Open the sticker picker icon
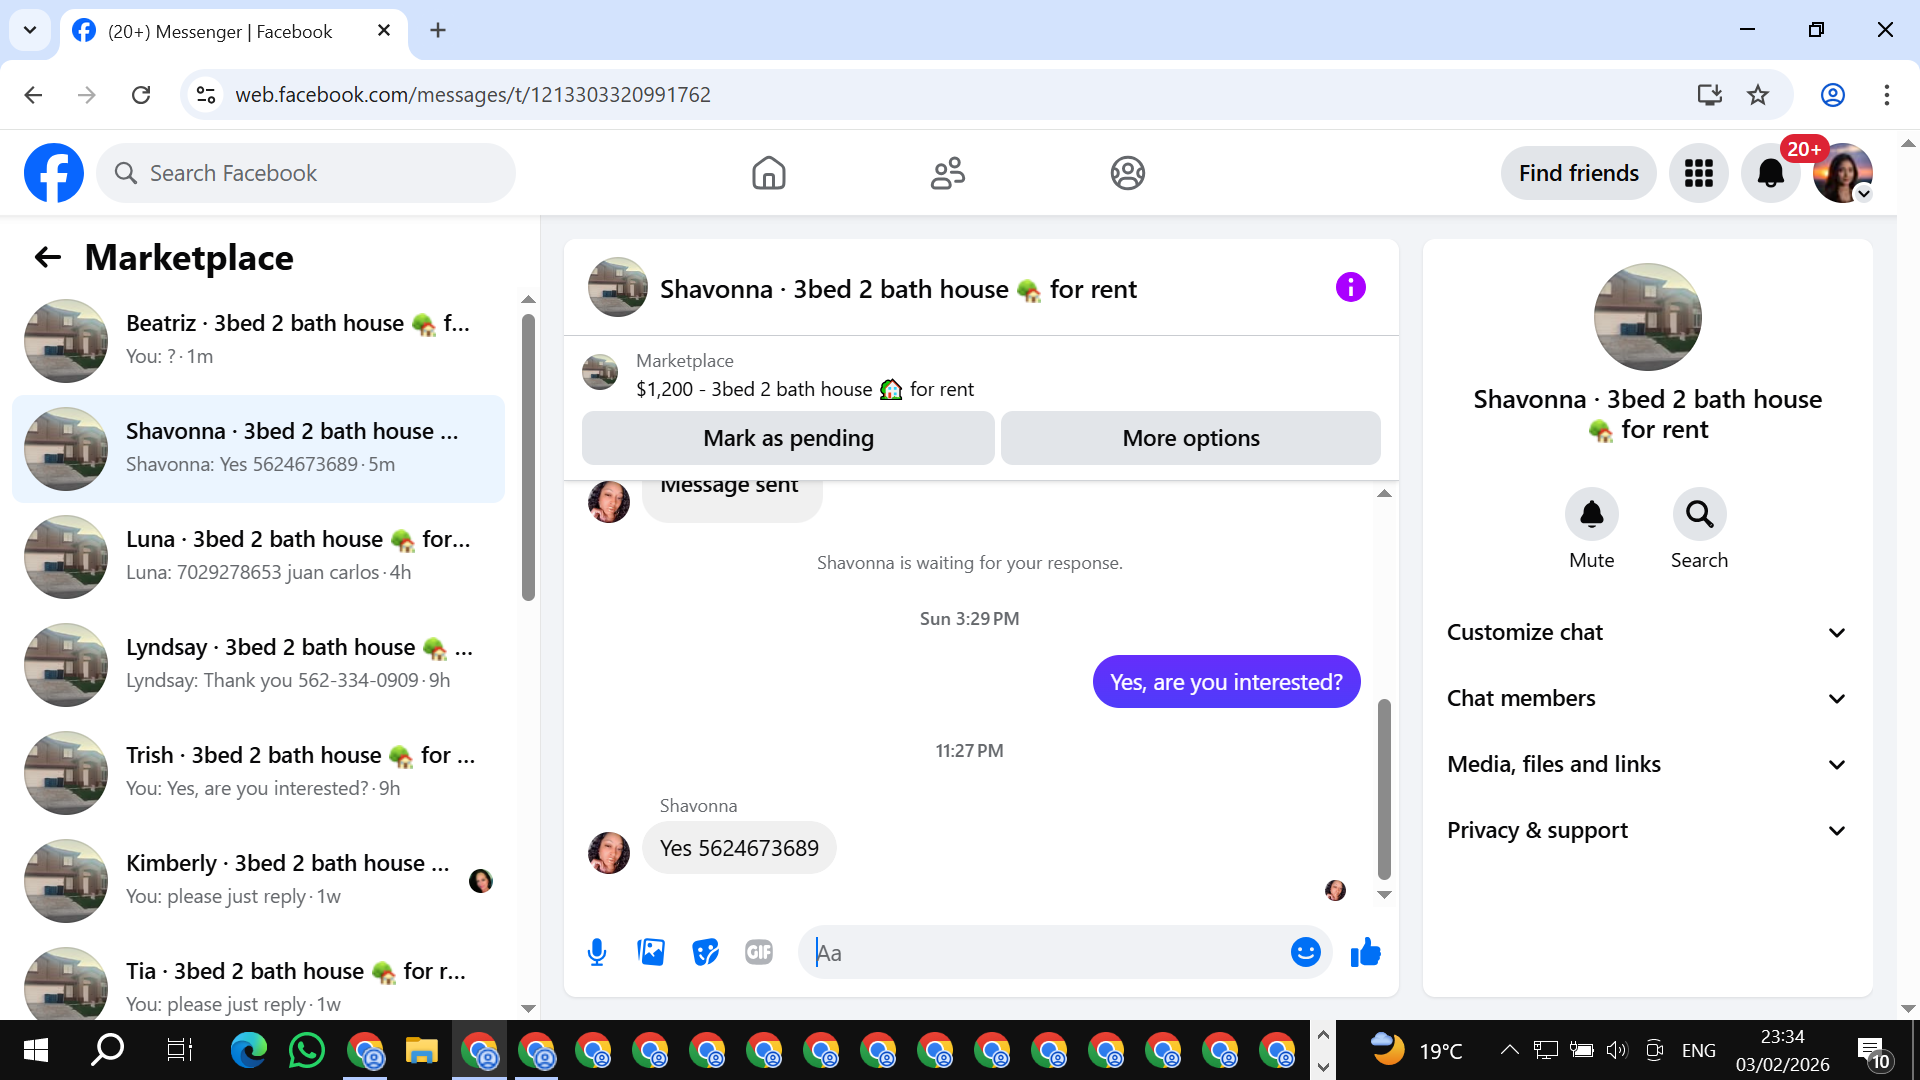 [x=705, y=952]
